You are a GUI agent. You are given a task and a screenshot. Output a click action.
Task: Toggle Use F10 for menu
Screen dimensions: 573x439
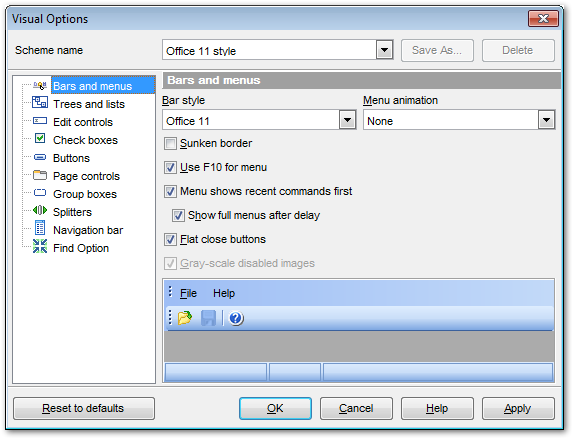coord(170,168)
